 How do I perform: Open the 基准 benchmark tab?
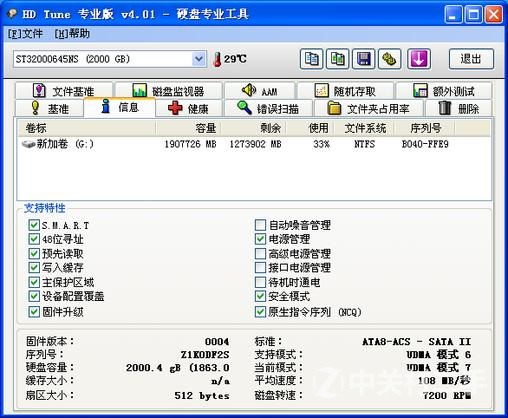pyautogui.click(x=49, y=109)
